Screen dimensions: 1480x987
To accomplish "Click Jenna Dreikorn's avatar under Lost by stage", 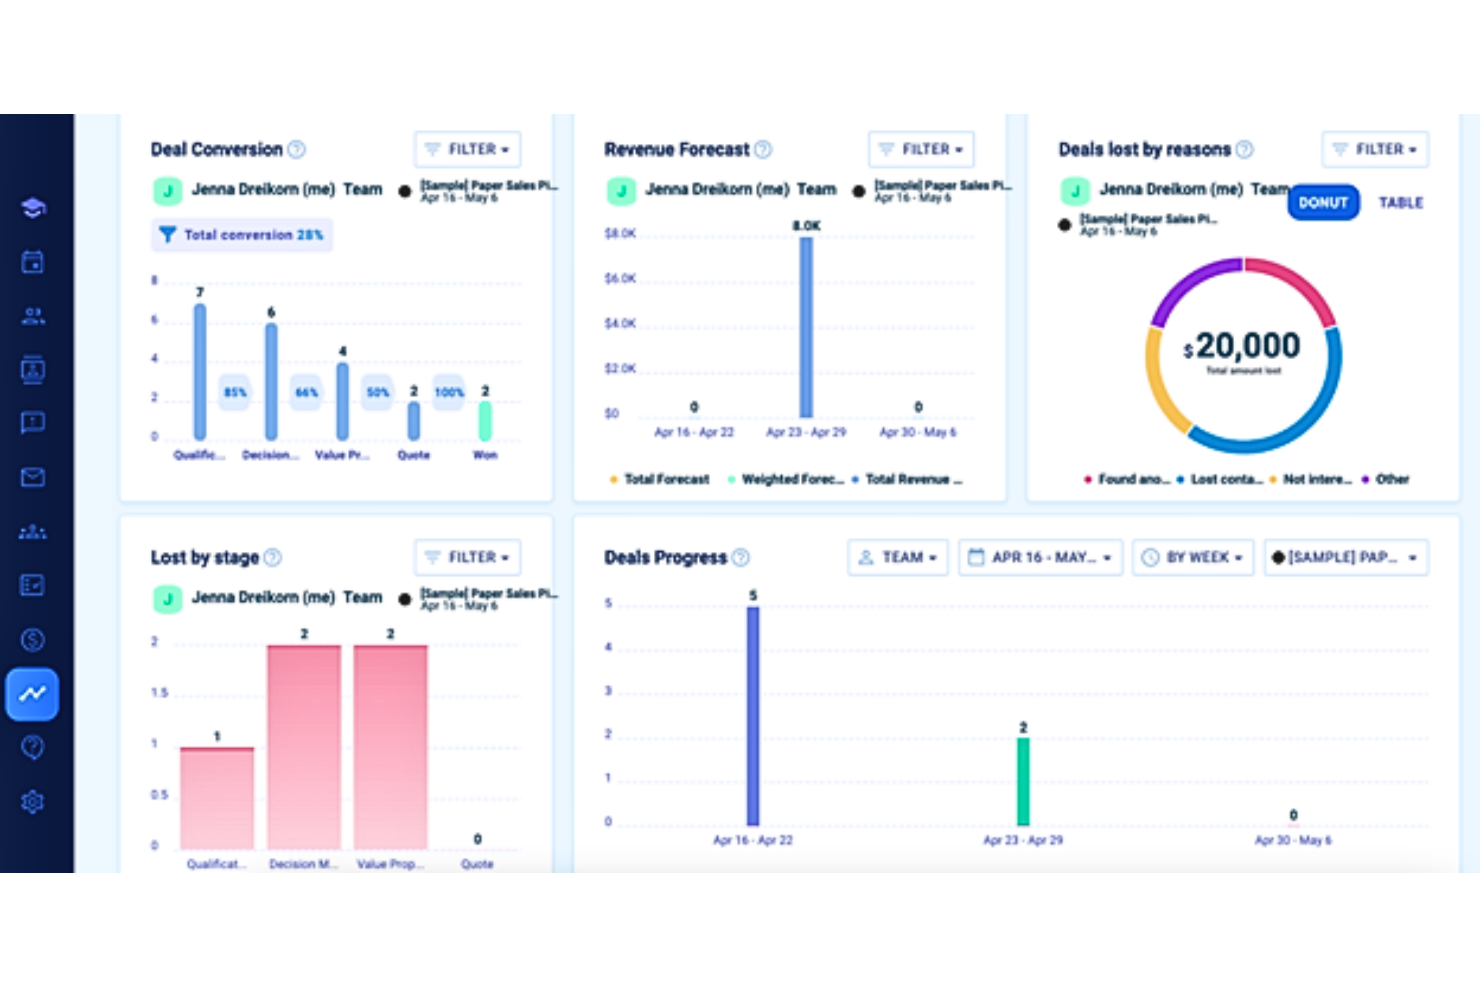I will tap(167, 597).
